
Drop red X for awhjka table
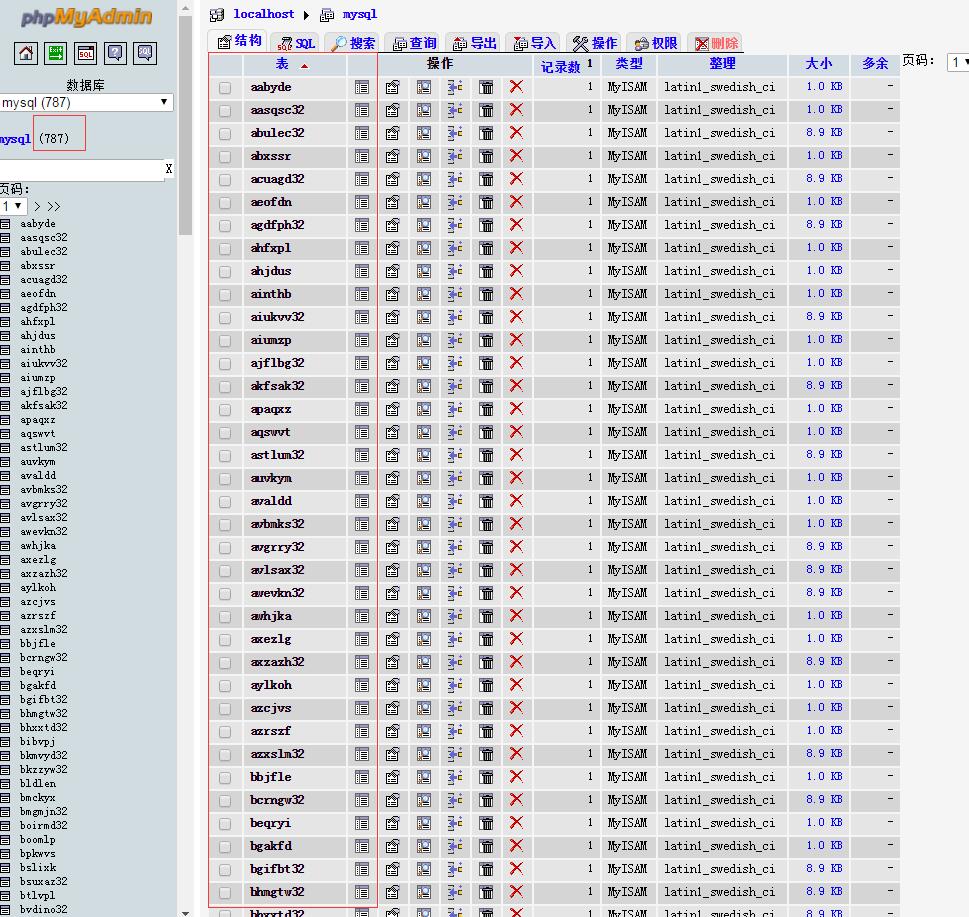516,616
